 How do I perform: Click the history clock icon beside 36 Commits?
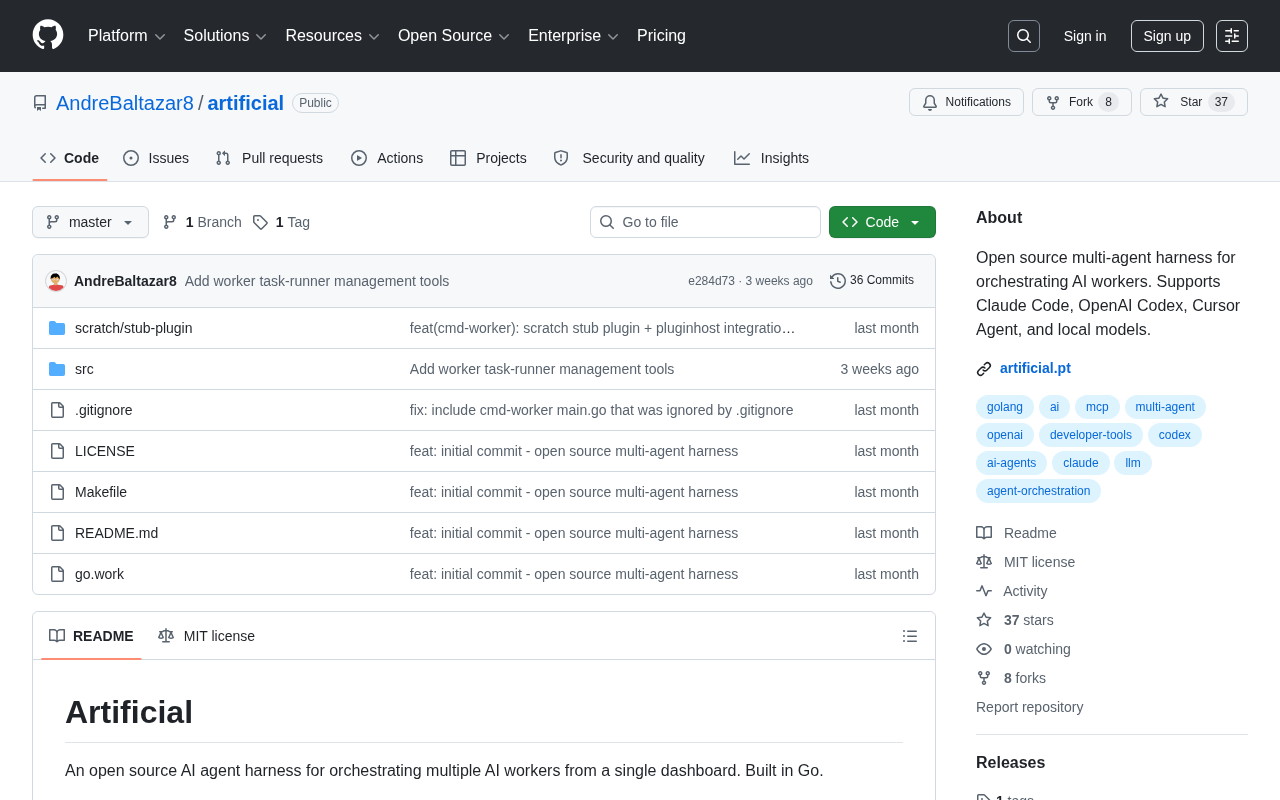point(838,281)
